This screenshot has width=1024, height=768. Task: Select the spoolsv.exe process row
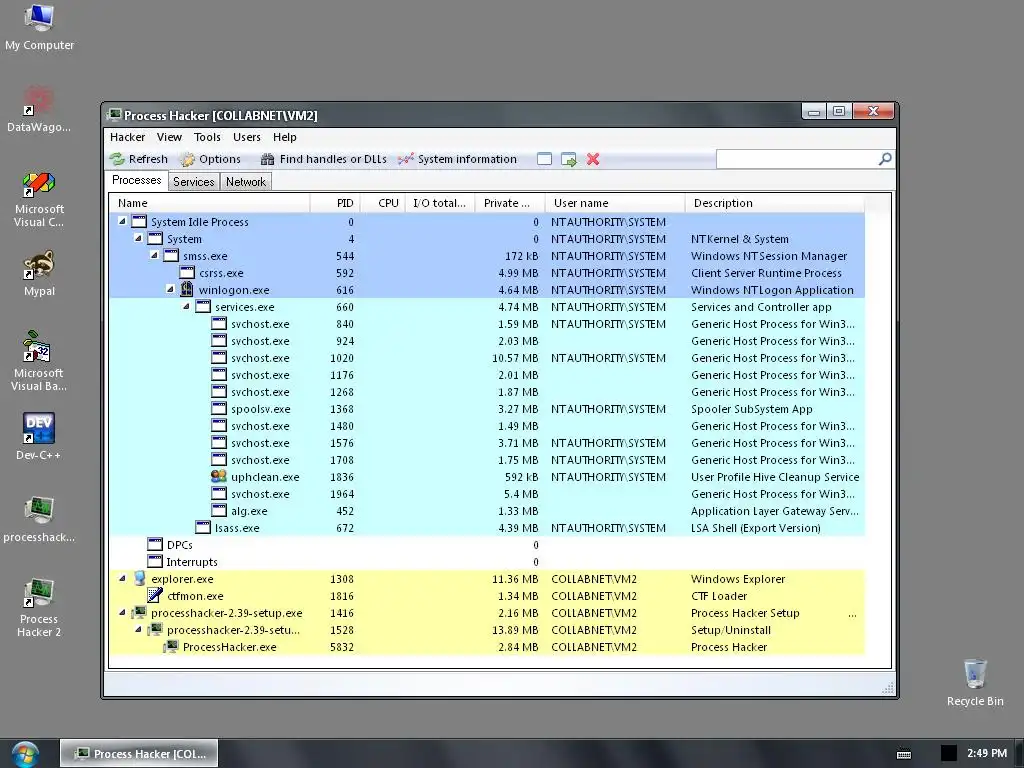coord(487,409)
